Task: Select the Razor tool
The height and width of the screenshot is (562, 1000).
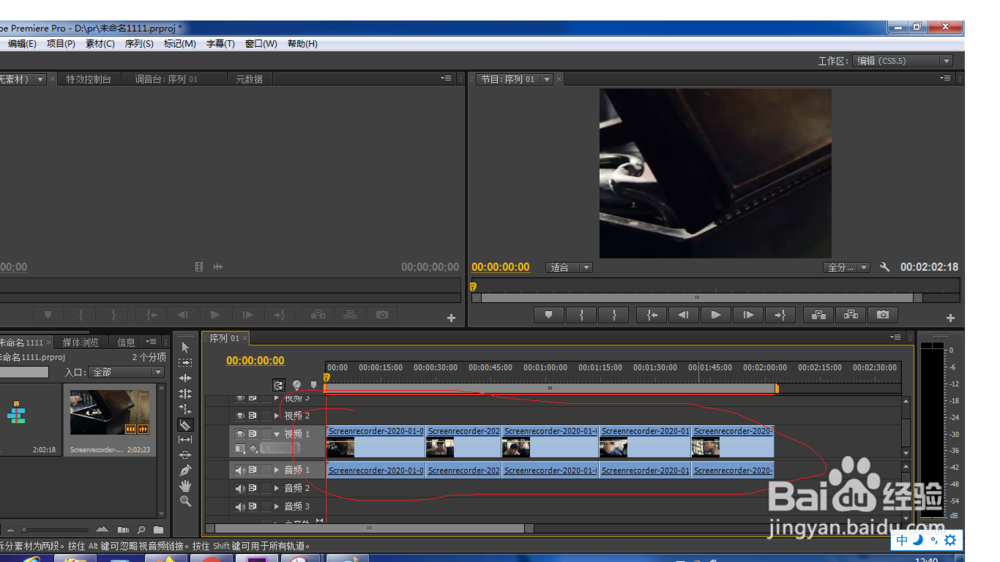Action: (x=185, y=425)
